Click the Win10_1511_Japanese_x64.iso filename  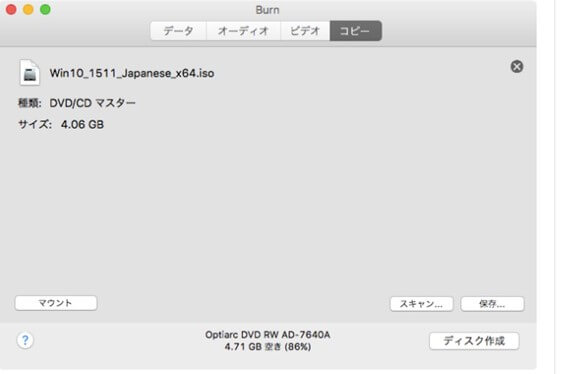[x=132, y=73]
